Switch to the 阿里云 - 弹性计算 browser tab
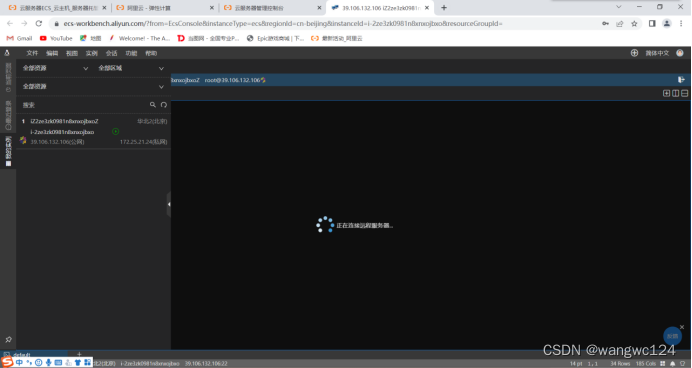The width and height of the screenshot is (692, 368). (x=165, y=8)
